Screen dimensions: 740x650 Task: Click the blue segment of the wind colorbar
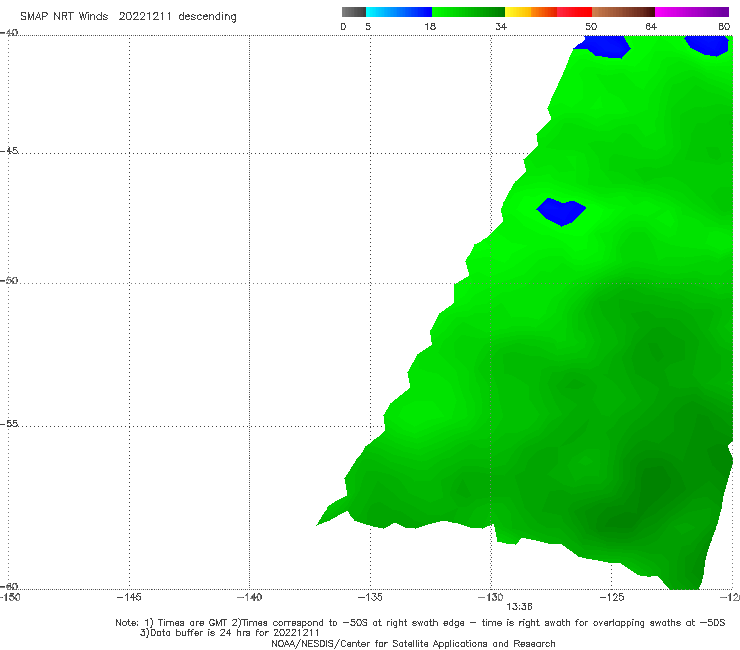[x=399, y=12]
